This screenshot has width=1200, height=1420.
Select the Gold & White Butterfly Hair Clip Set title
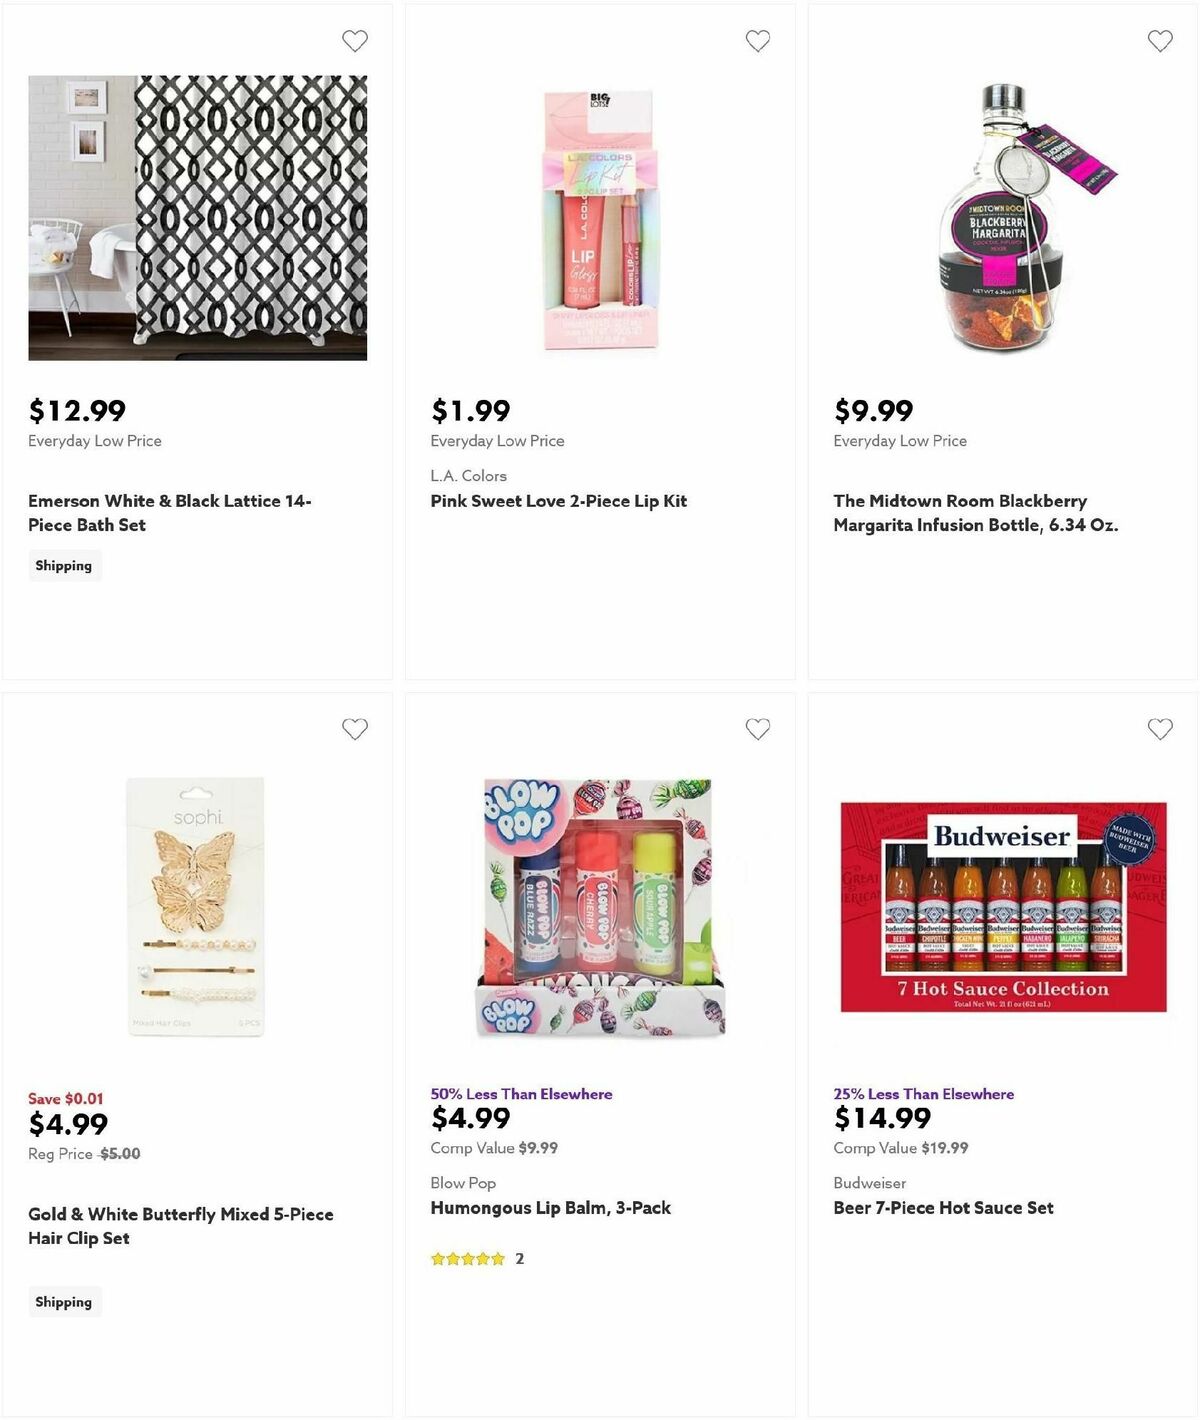(180, 1225)
